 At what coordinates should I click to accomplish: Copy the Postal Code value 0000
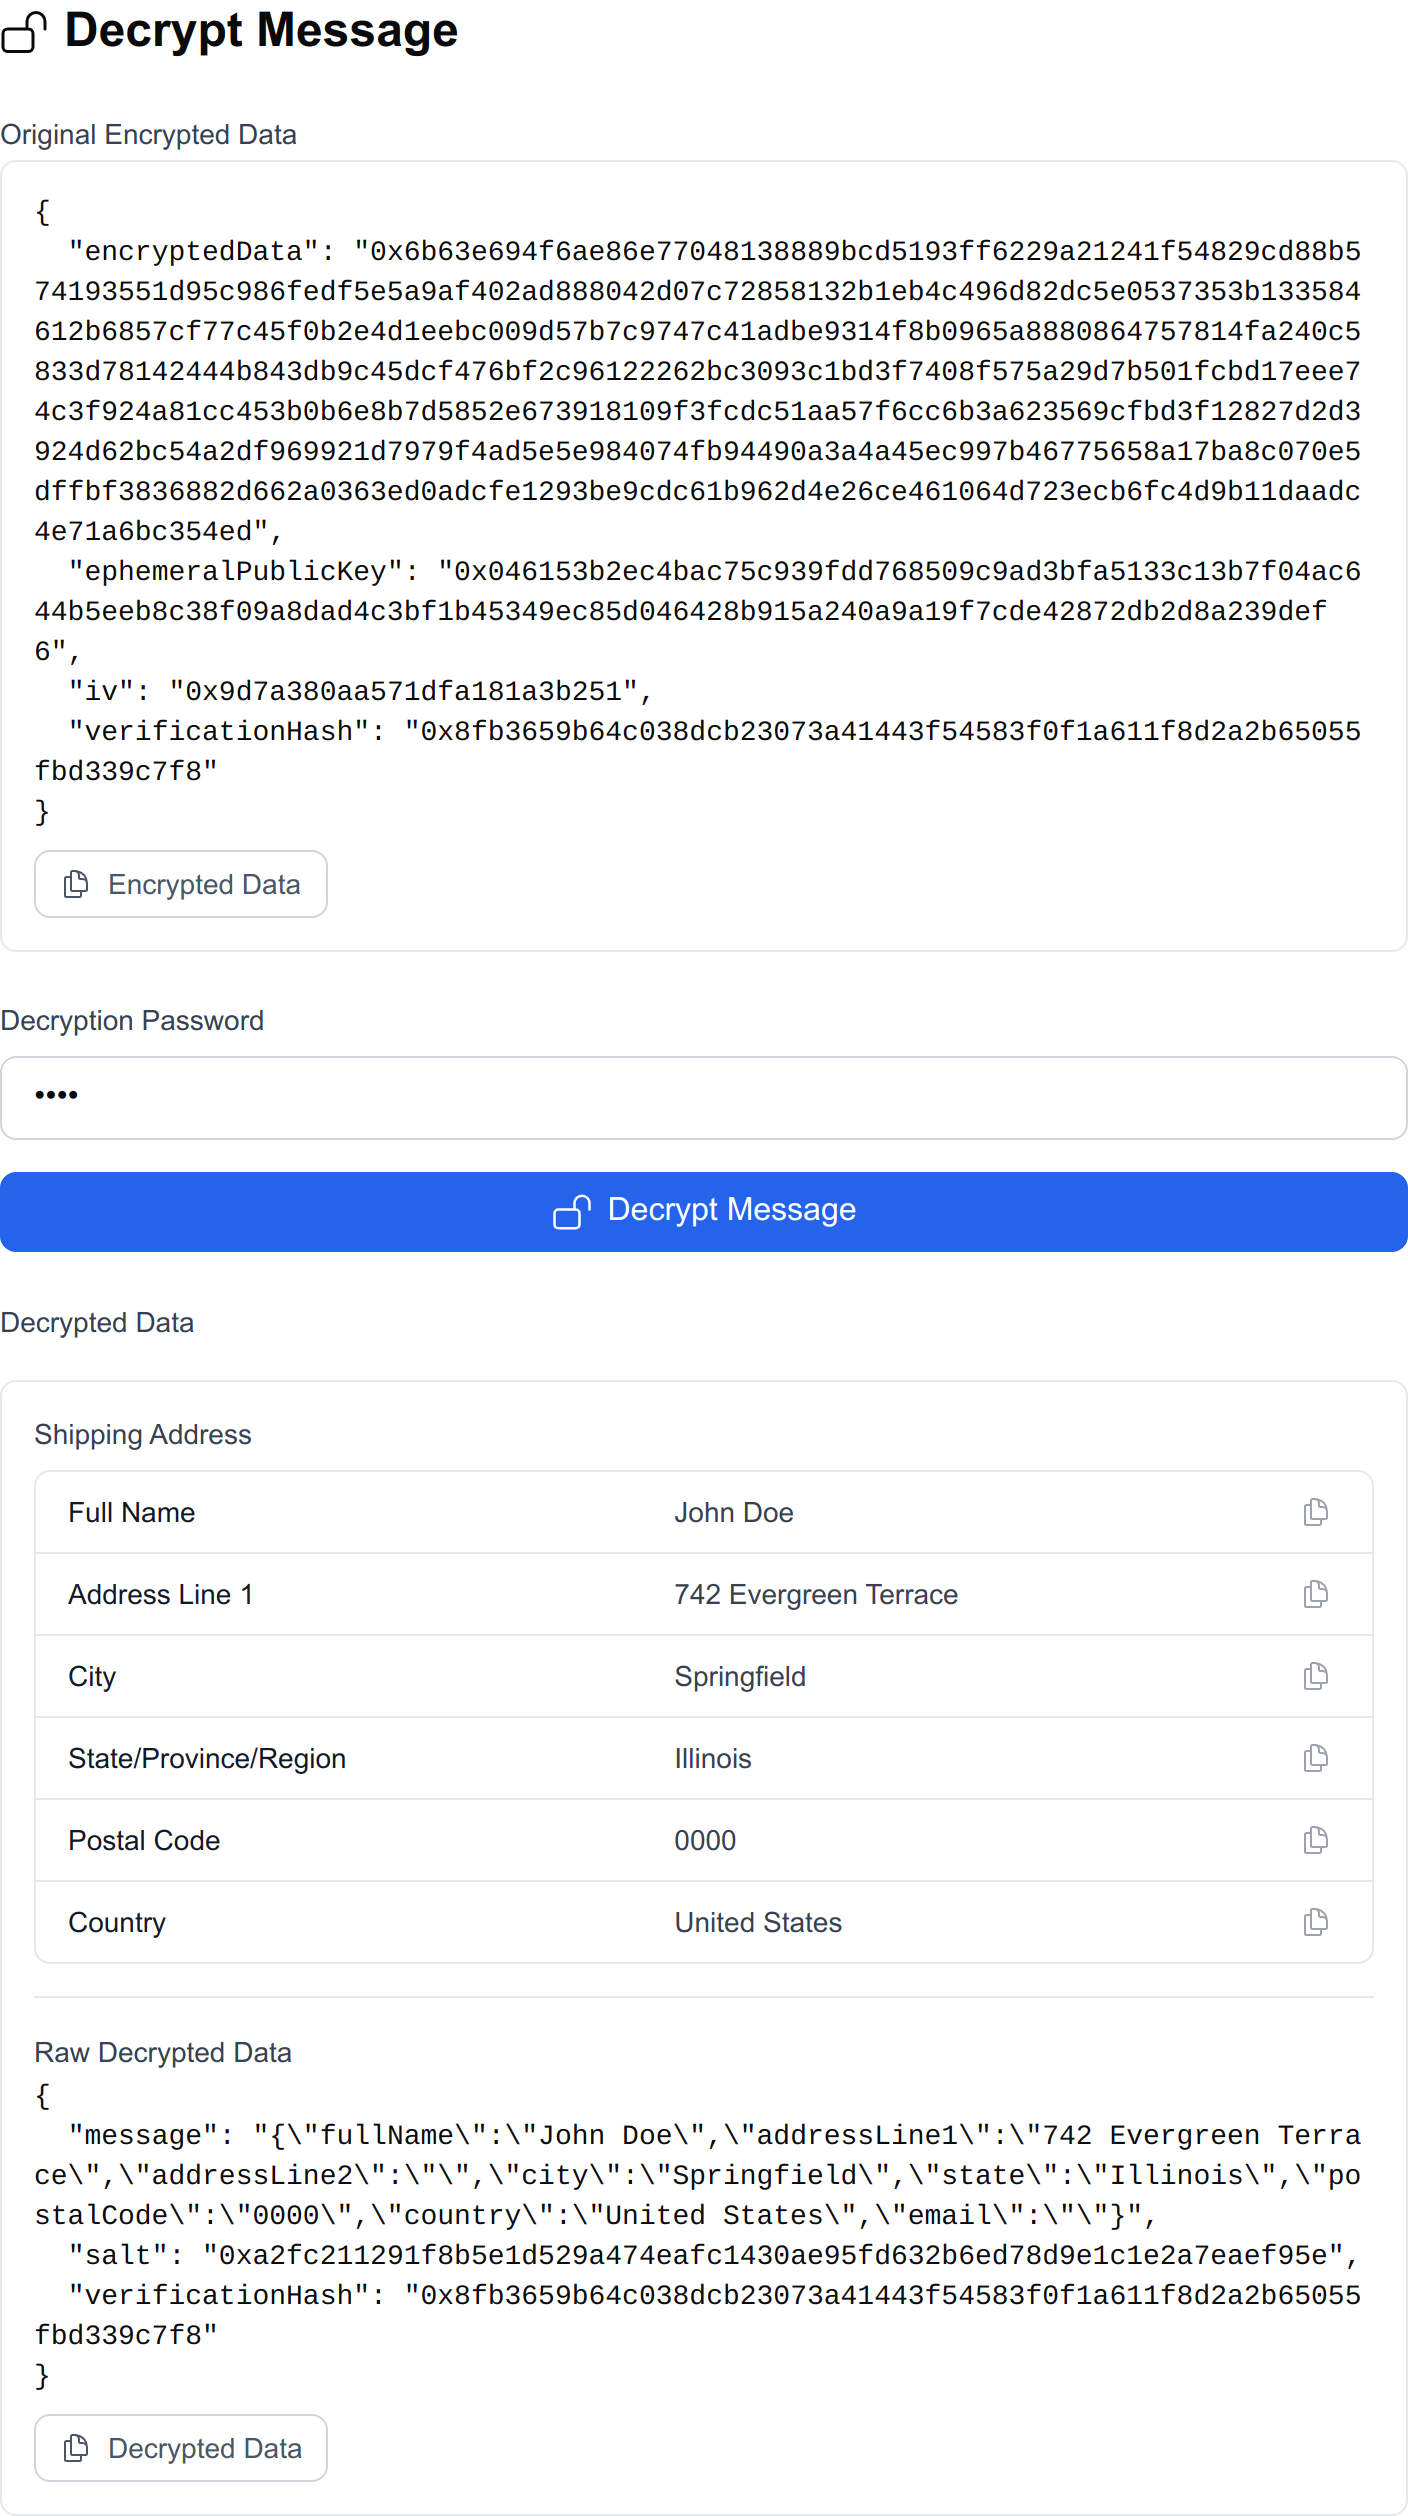click(x=1314, y=1840)
